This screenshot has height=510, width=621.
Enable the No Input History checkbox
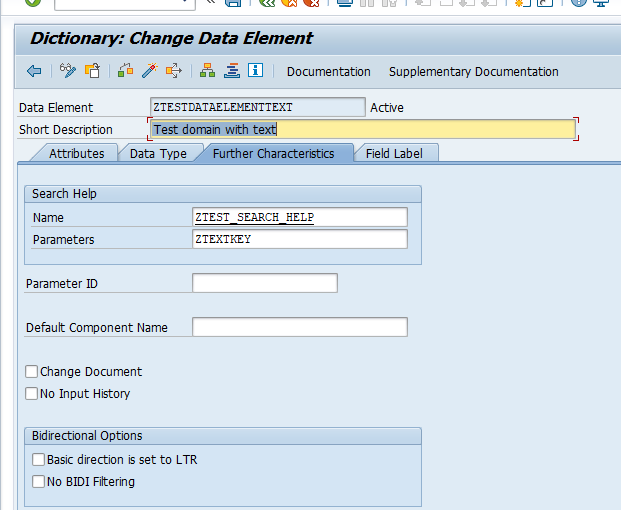31,394
